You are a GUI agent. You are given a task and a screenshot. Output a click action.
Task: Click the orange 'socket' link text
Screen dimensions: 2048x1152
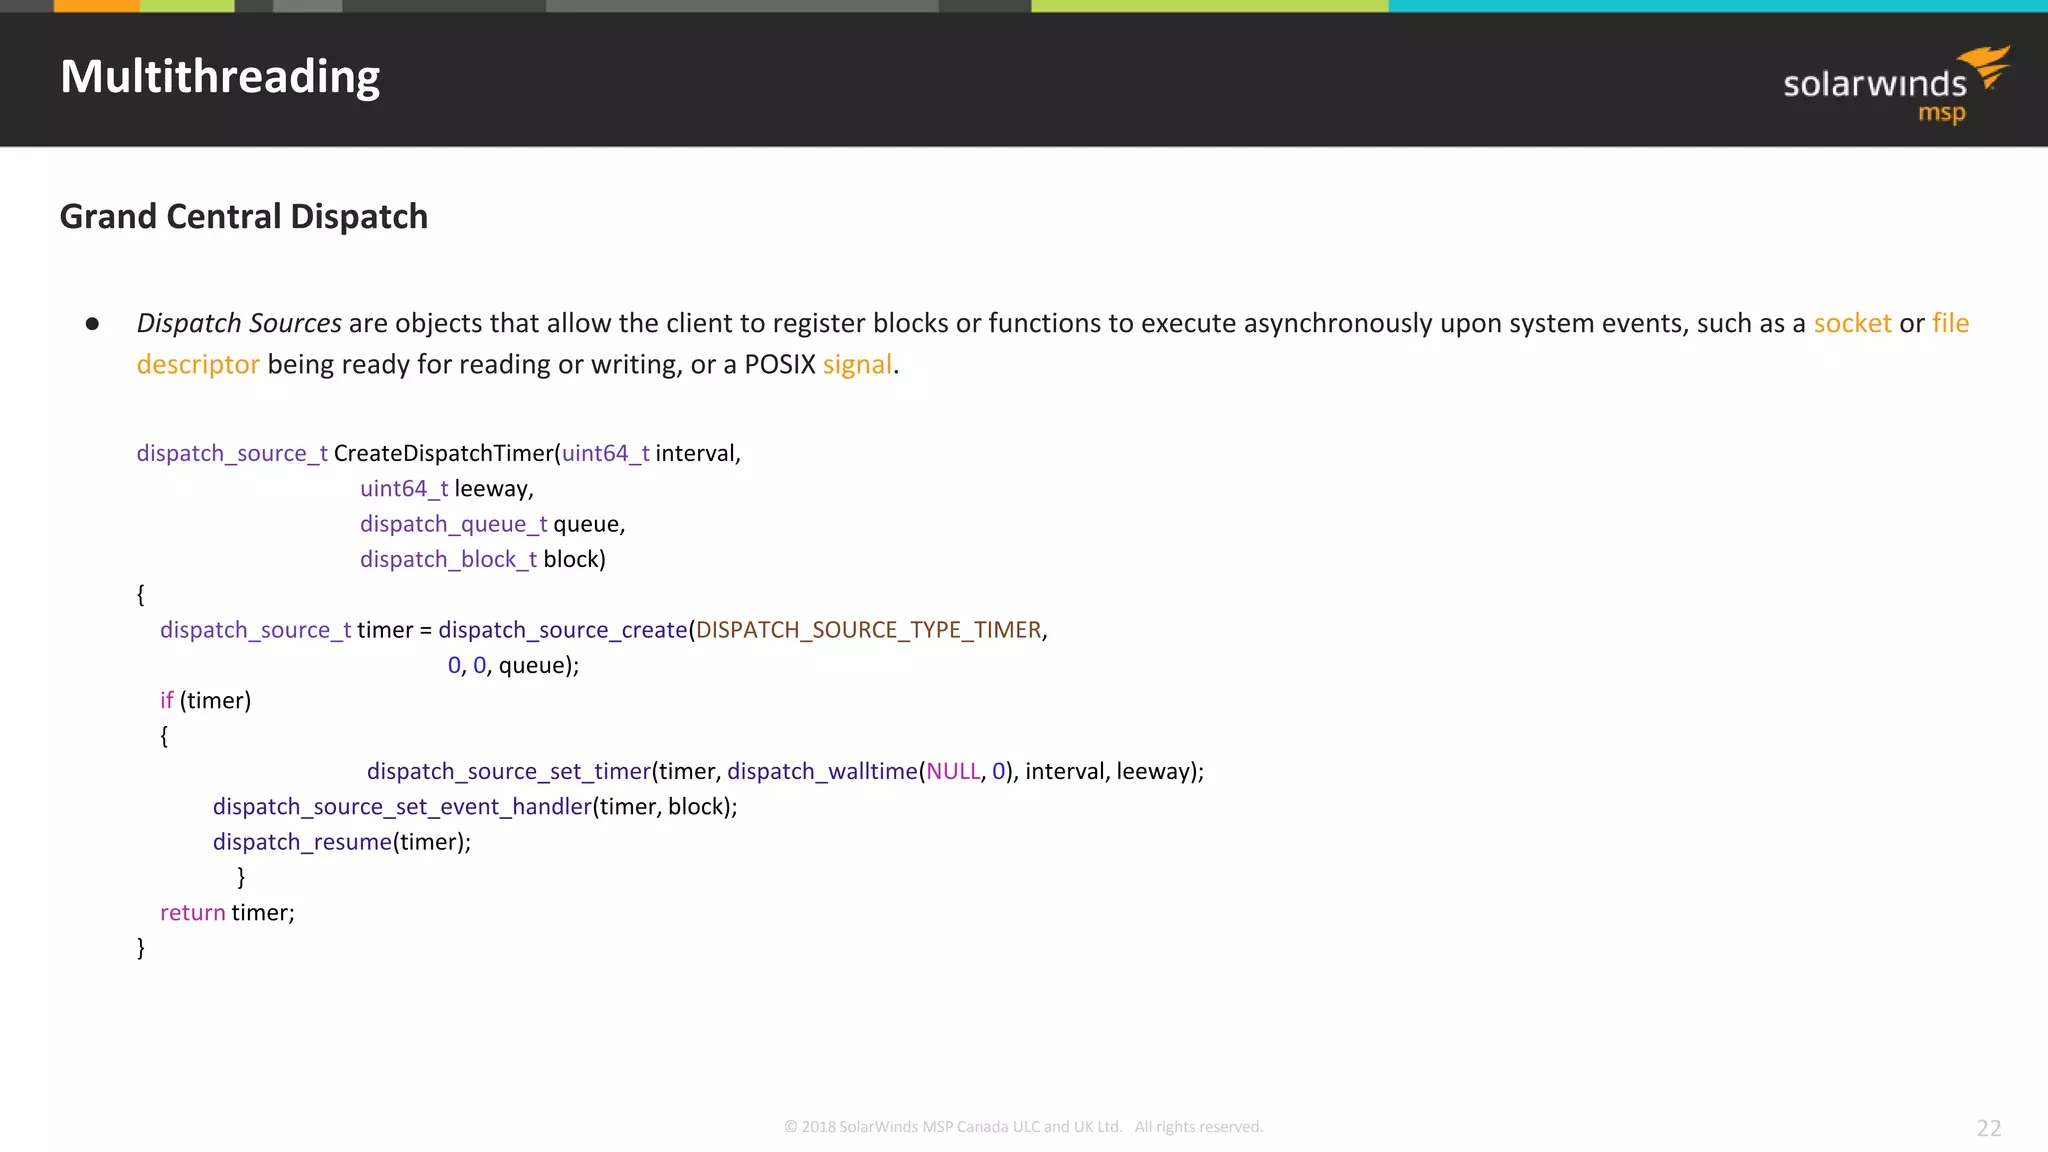[x=1852, y=323]
